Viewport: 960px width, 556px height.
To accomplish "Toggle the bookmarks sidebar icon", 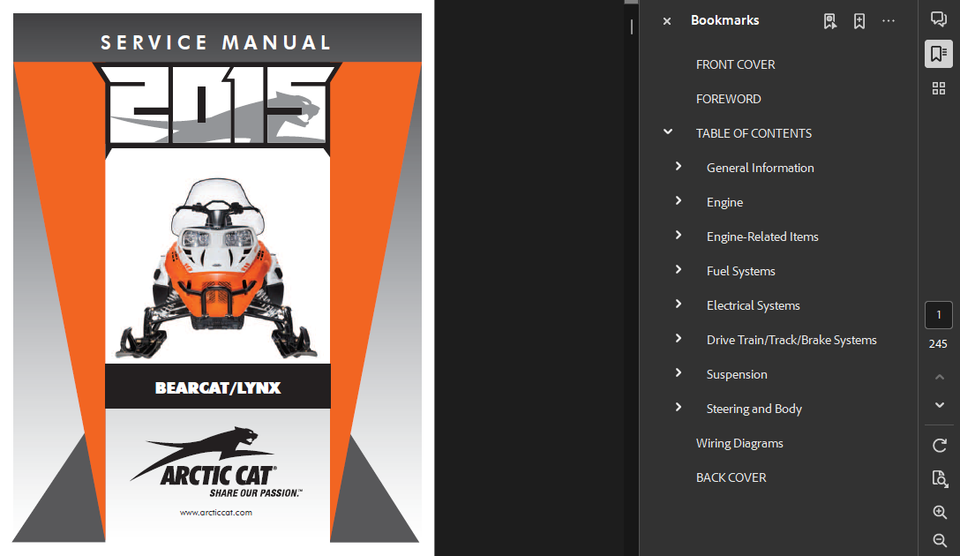I will pos(939,54).
